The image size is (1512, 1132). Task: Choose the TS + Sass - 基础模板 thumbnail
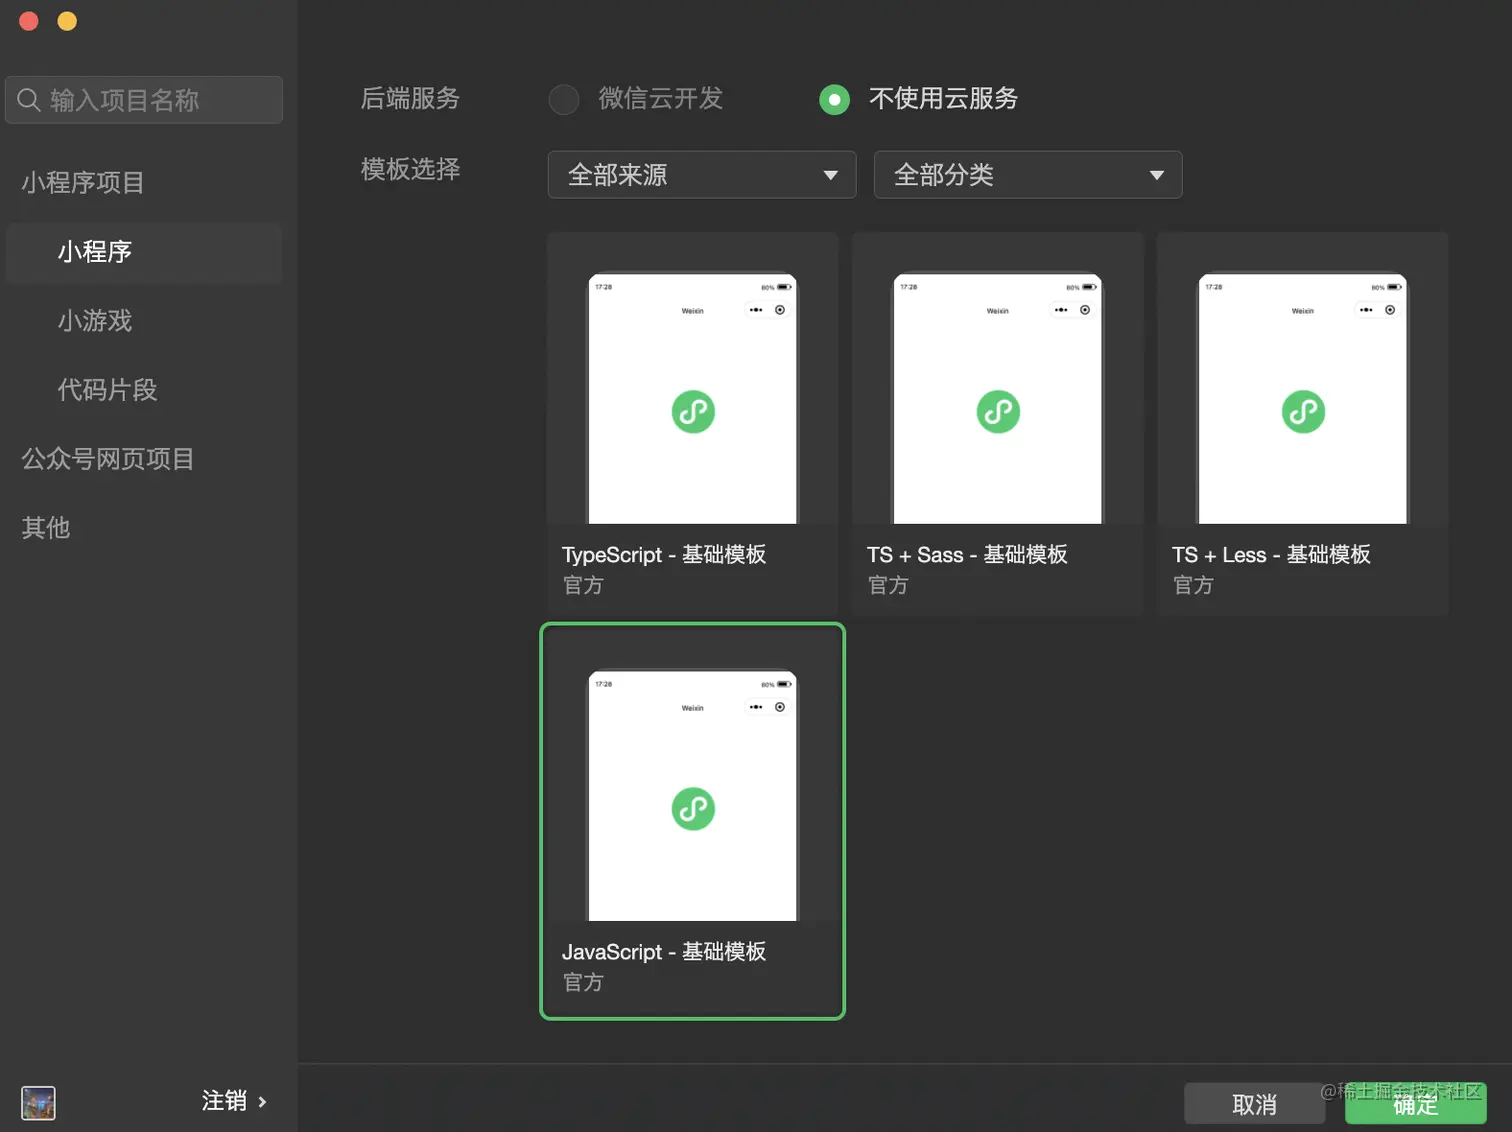998,398
